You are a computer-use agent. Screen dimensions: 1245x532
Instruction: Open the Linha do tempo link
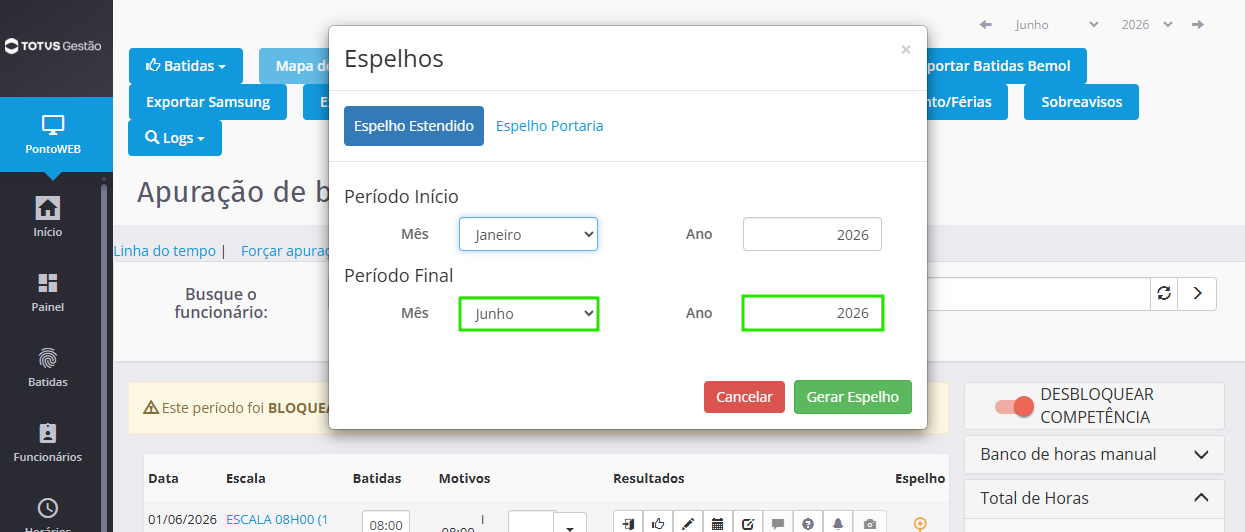(x=165, y=251)
